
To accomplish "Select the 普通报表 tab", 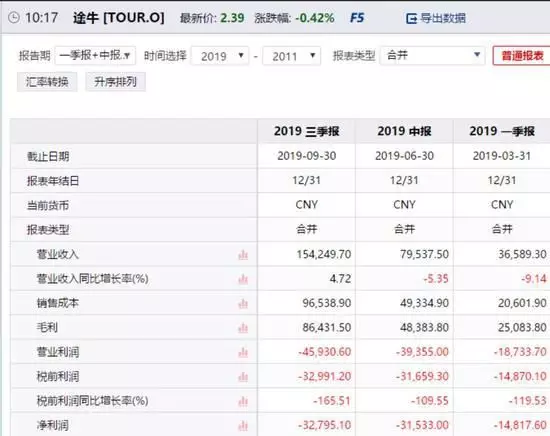I will click(522, 55).
